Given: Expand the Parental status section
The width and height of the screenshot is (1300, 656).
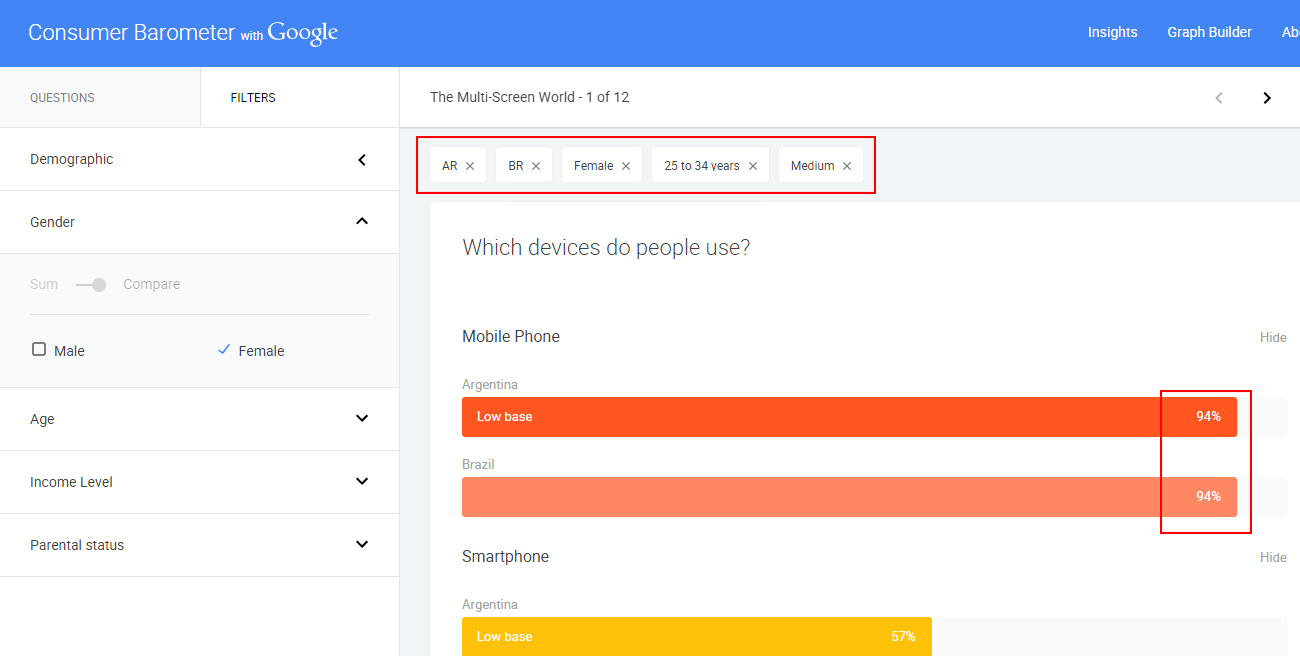Looking at the screenshot, I should tap(362, 545).
